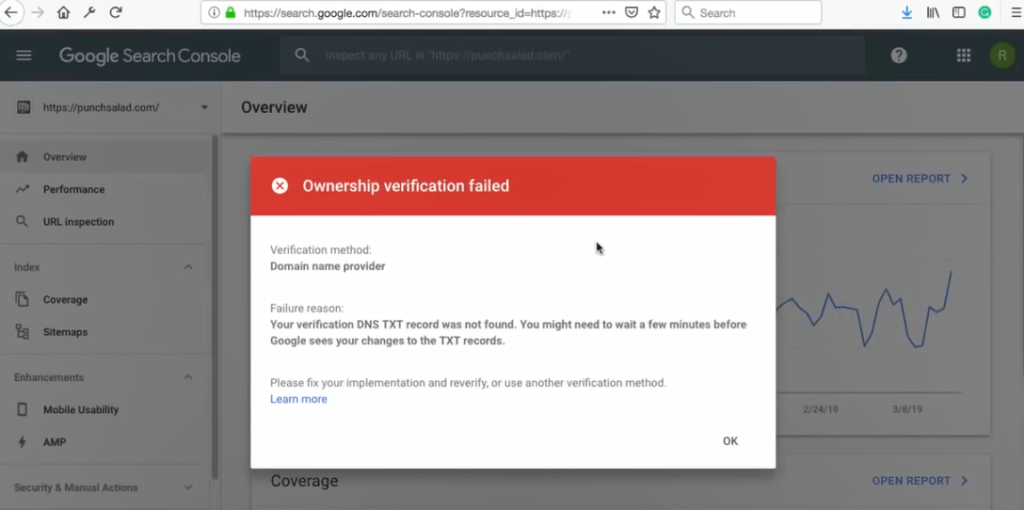This screenshot has height=510, width=1024.
Task: Click the Inspect any URL search field
Action: tap(573, 56)
